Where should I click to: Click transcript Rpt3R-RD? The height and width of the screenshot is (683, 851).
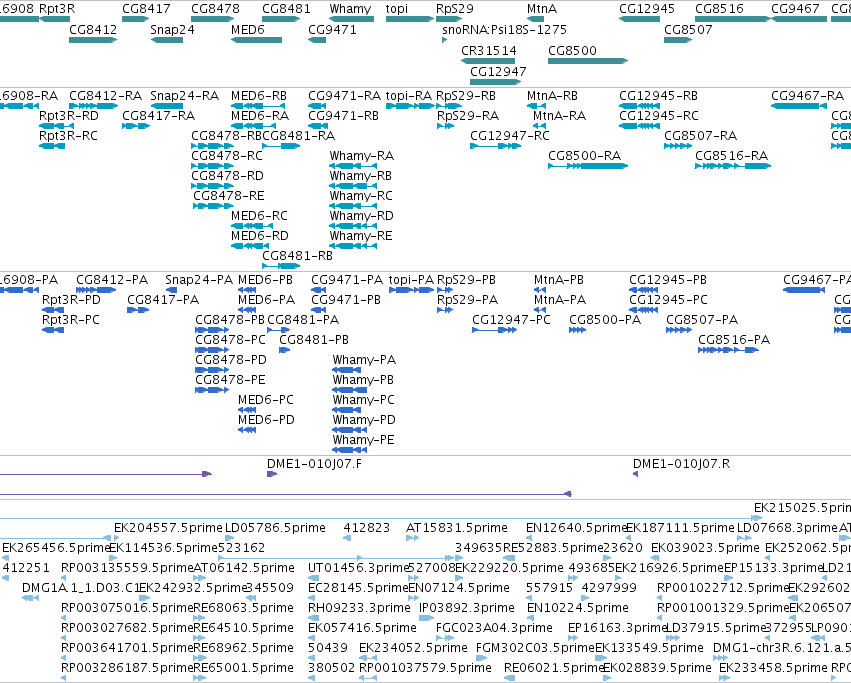click(x=68, y=116)
